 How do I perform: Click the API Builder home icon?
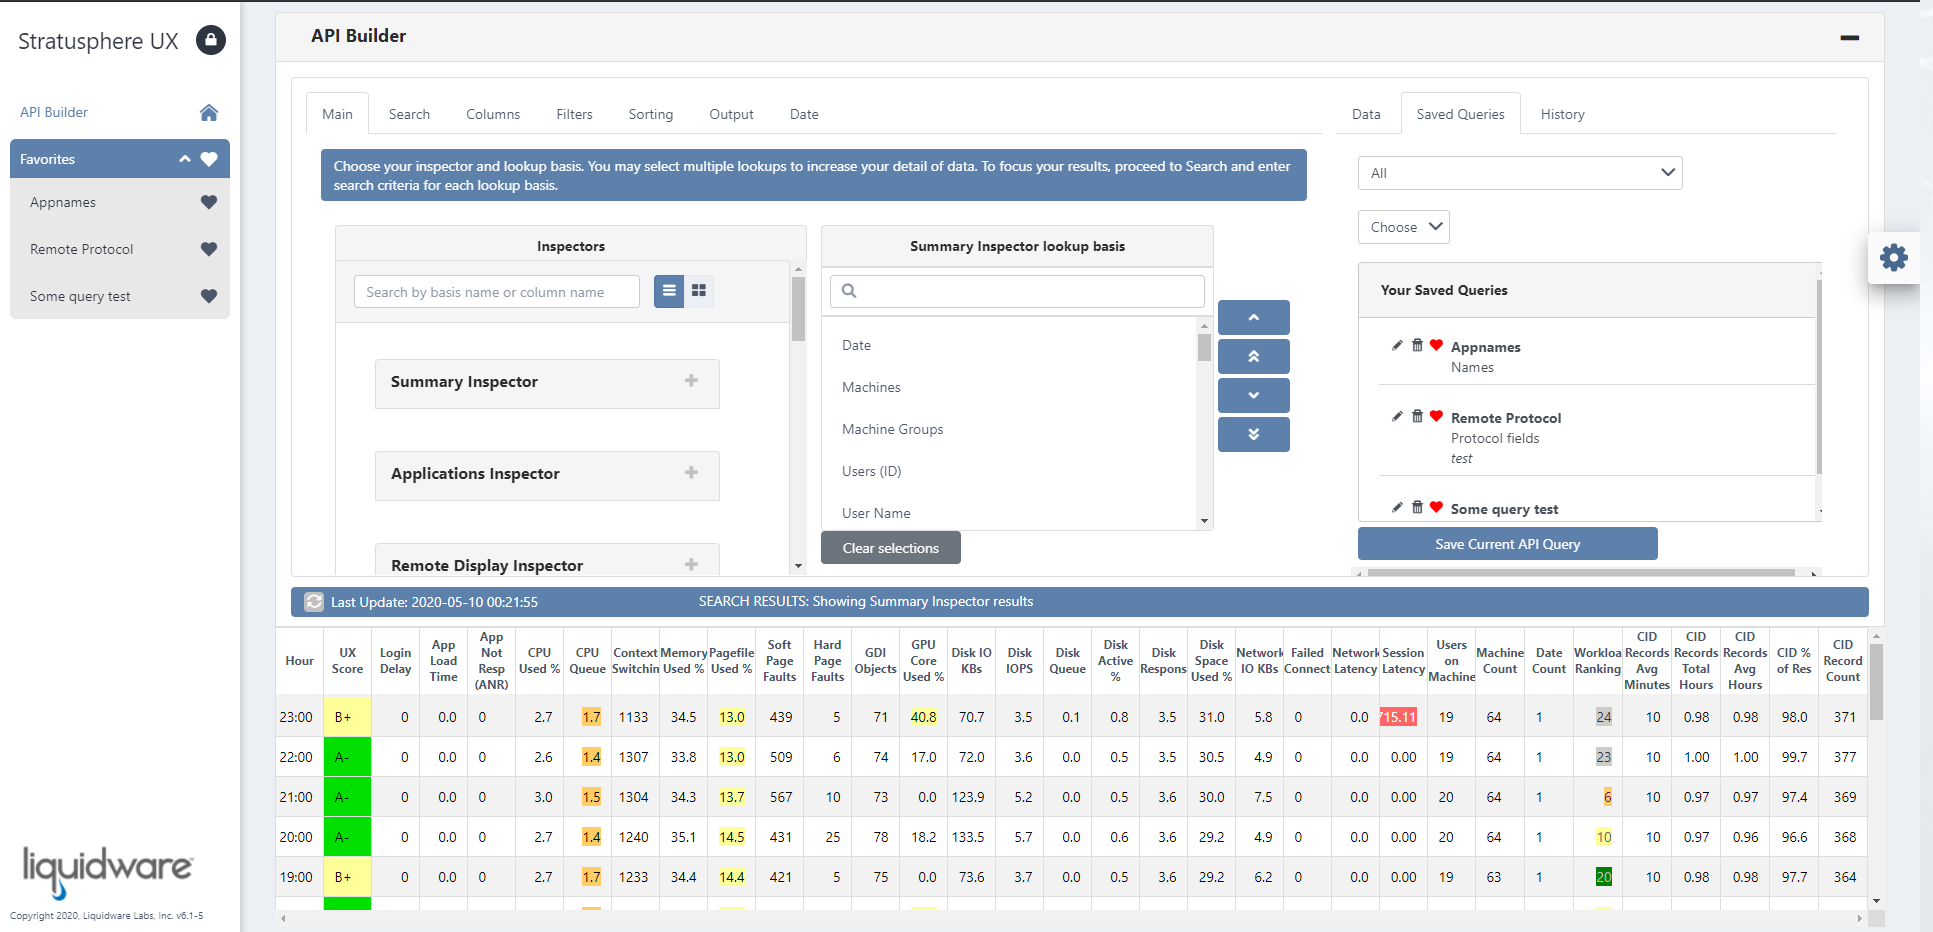click(x=209, y=112)
